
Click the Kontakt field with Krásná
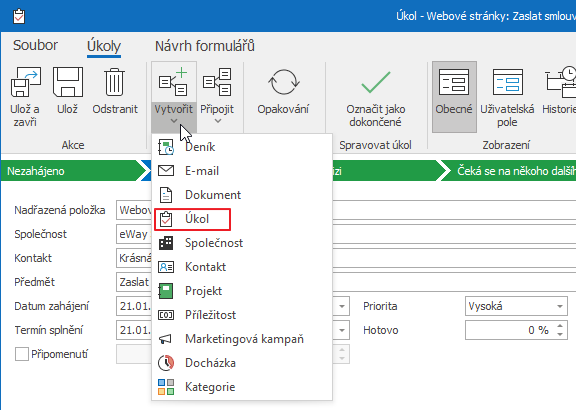point(346,258)
